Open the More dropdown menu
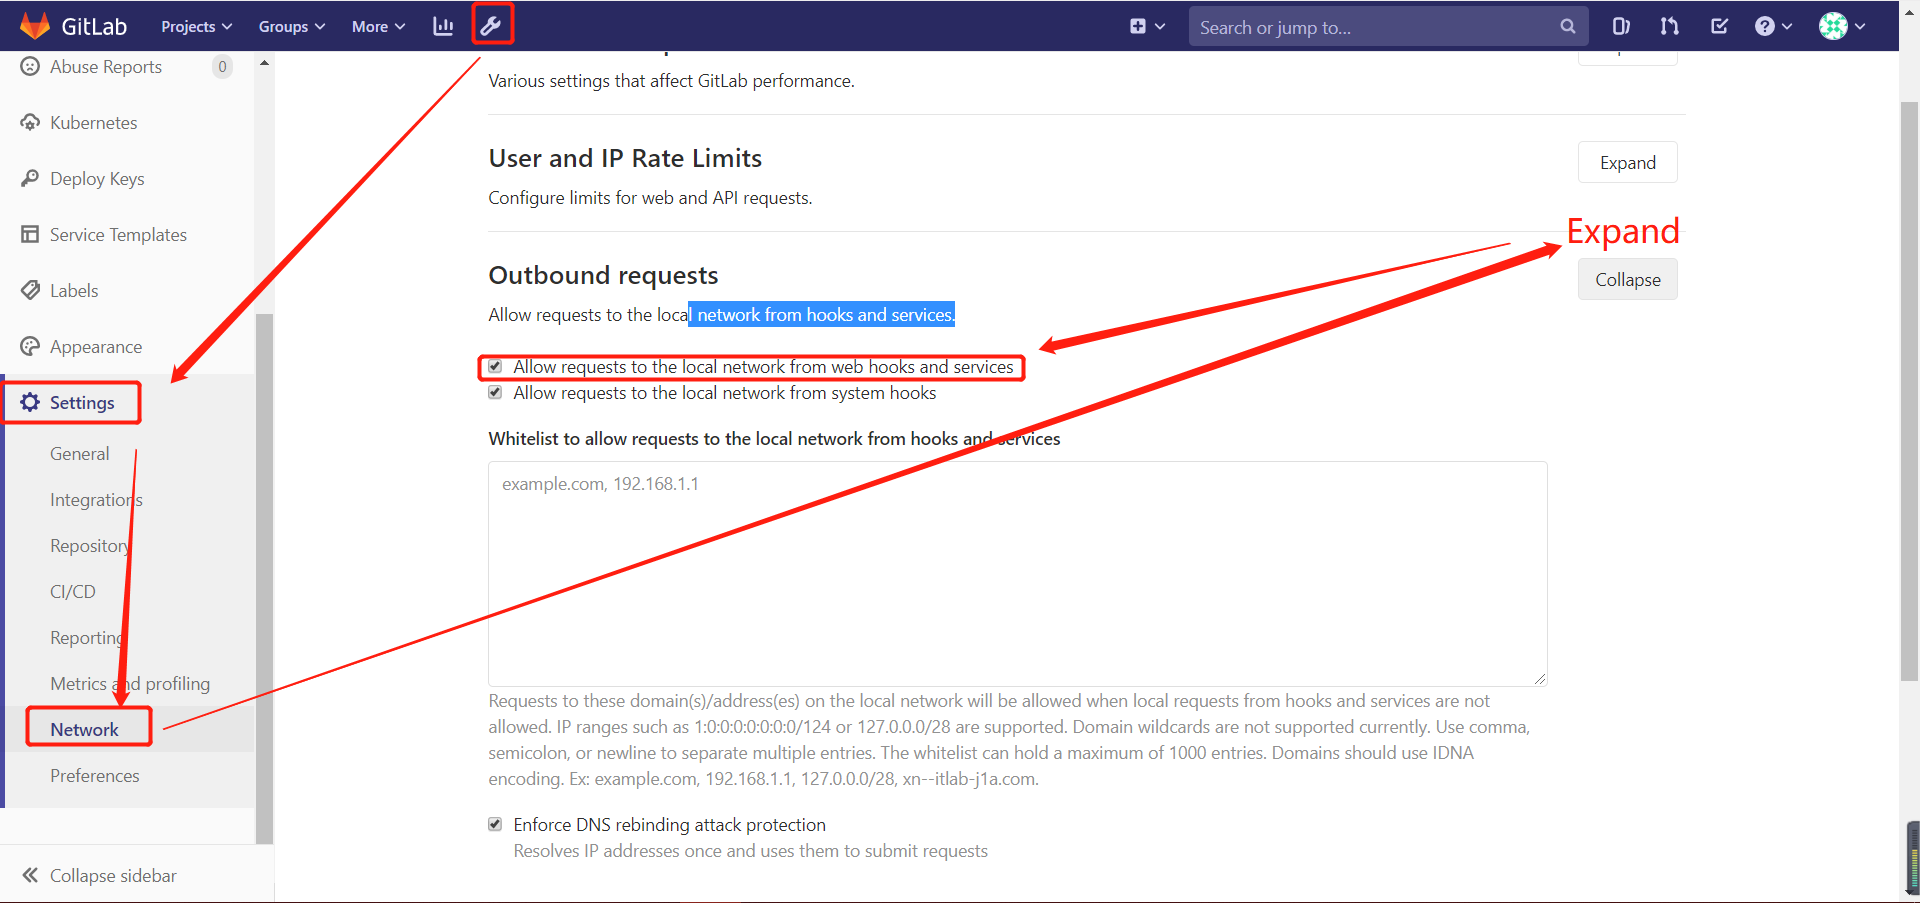This screenshot has height=903, width=1920. pos(378,27)
